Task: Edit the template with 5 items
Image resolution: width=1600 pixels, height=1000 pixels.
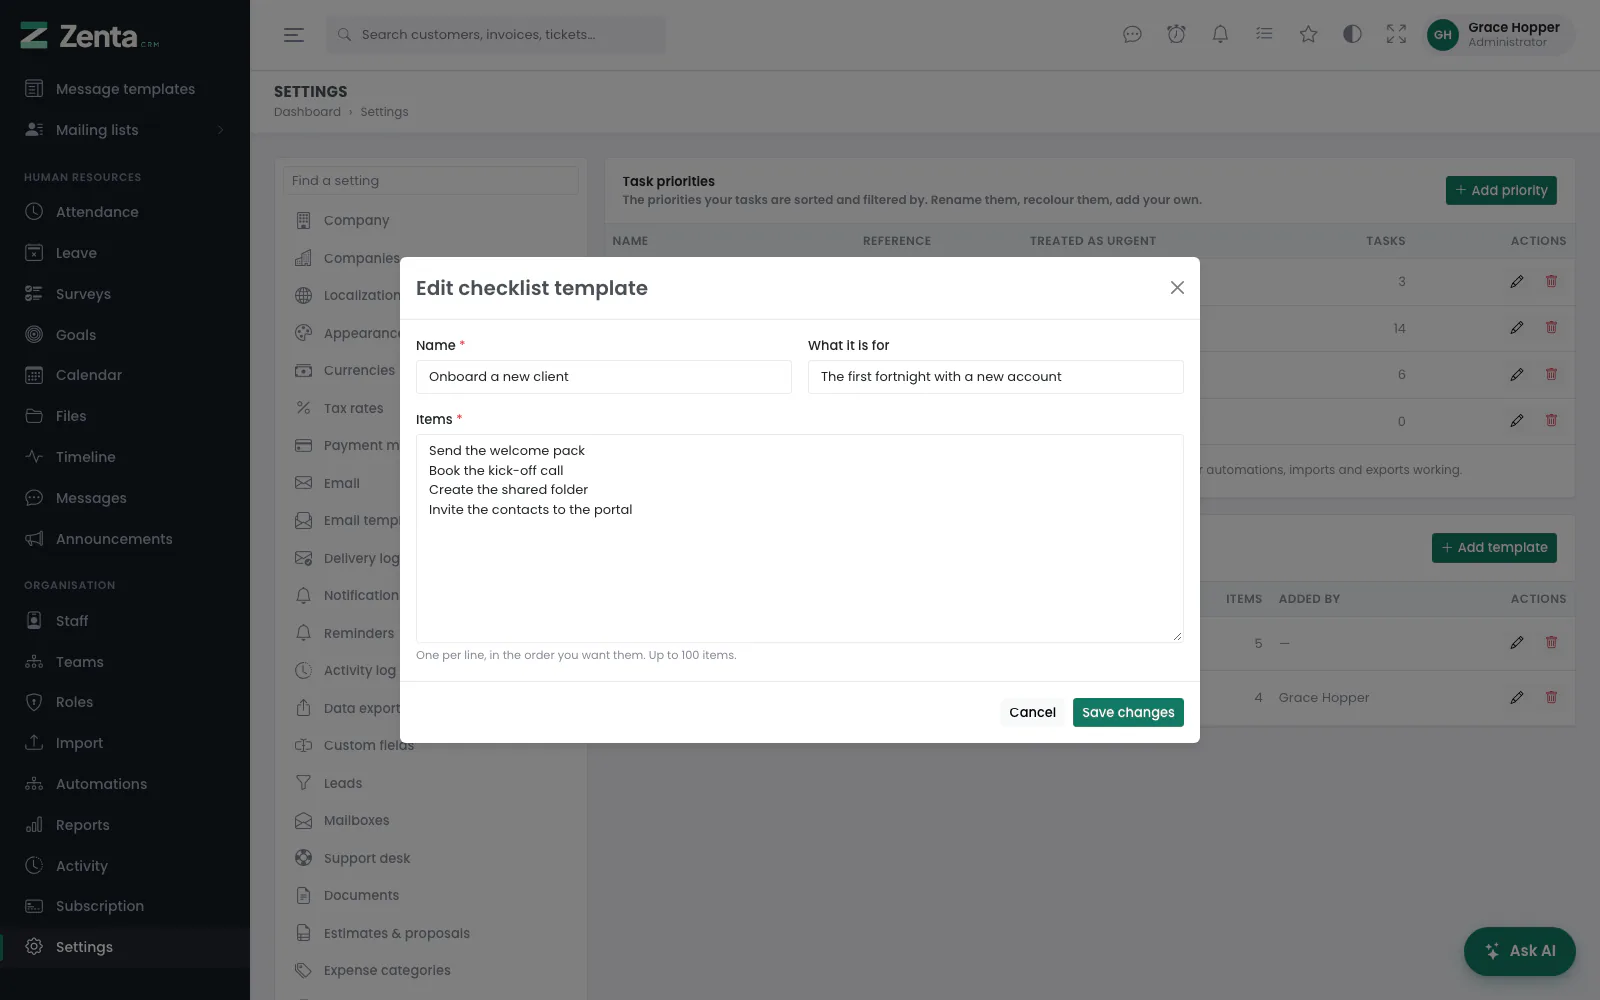Action: [x=1517, y=643]
